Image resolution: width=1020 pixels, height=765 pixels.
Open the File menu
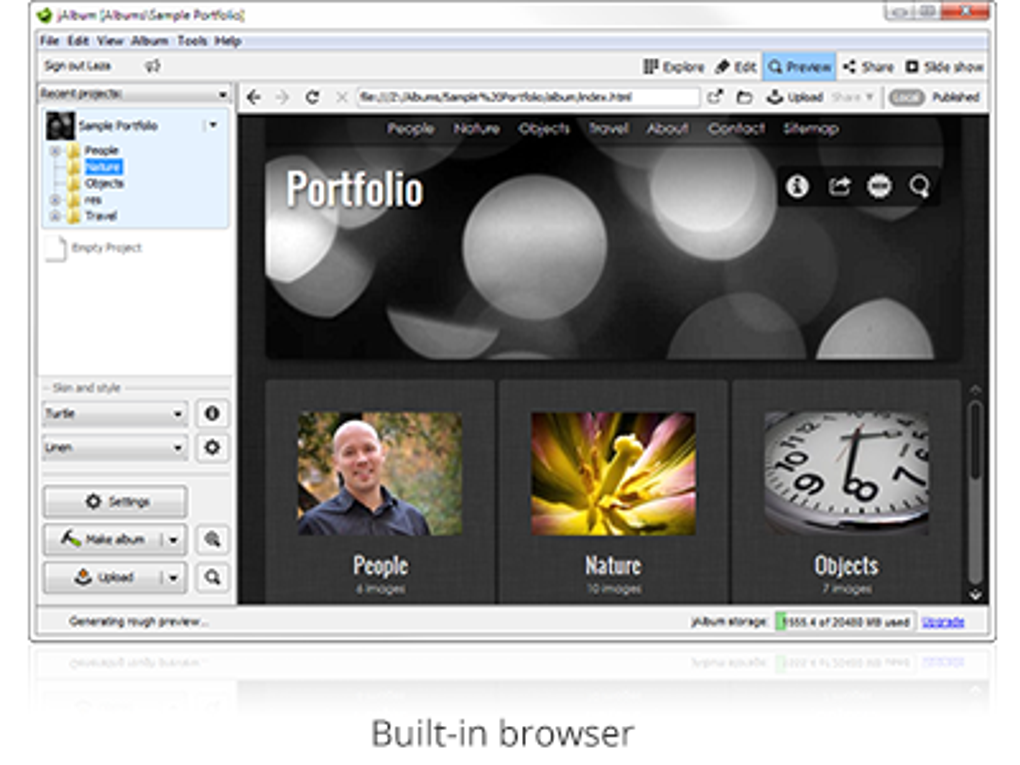pos(49,41)
